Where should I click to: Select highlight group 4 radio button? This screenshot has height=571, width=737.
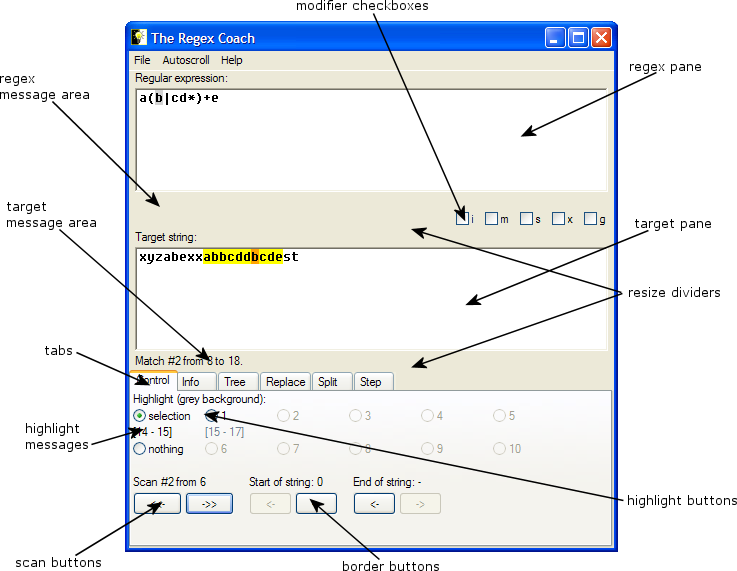point(427,415)
